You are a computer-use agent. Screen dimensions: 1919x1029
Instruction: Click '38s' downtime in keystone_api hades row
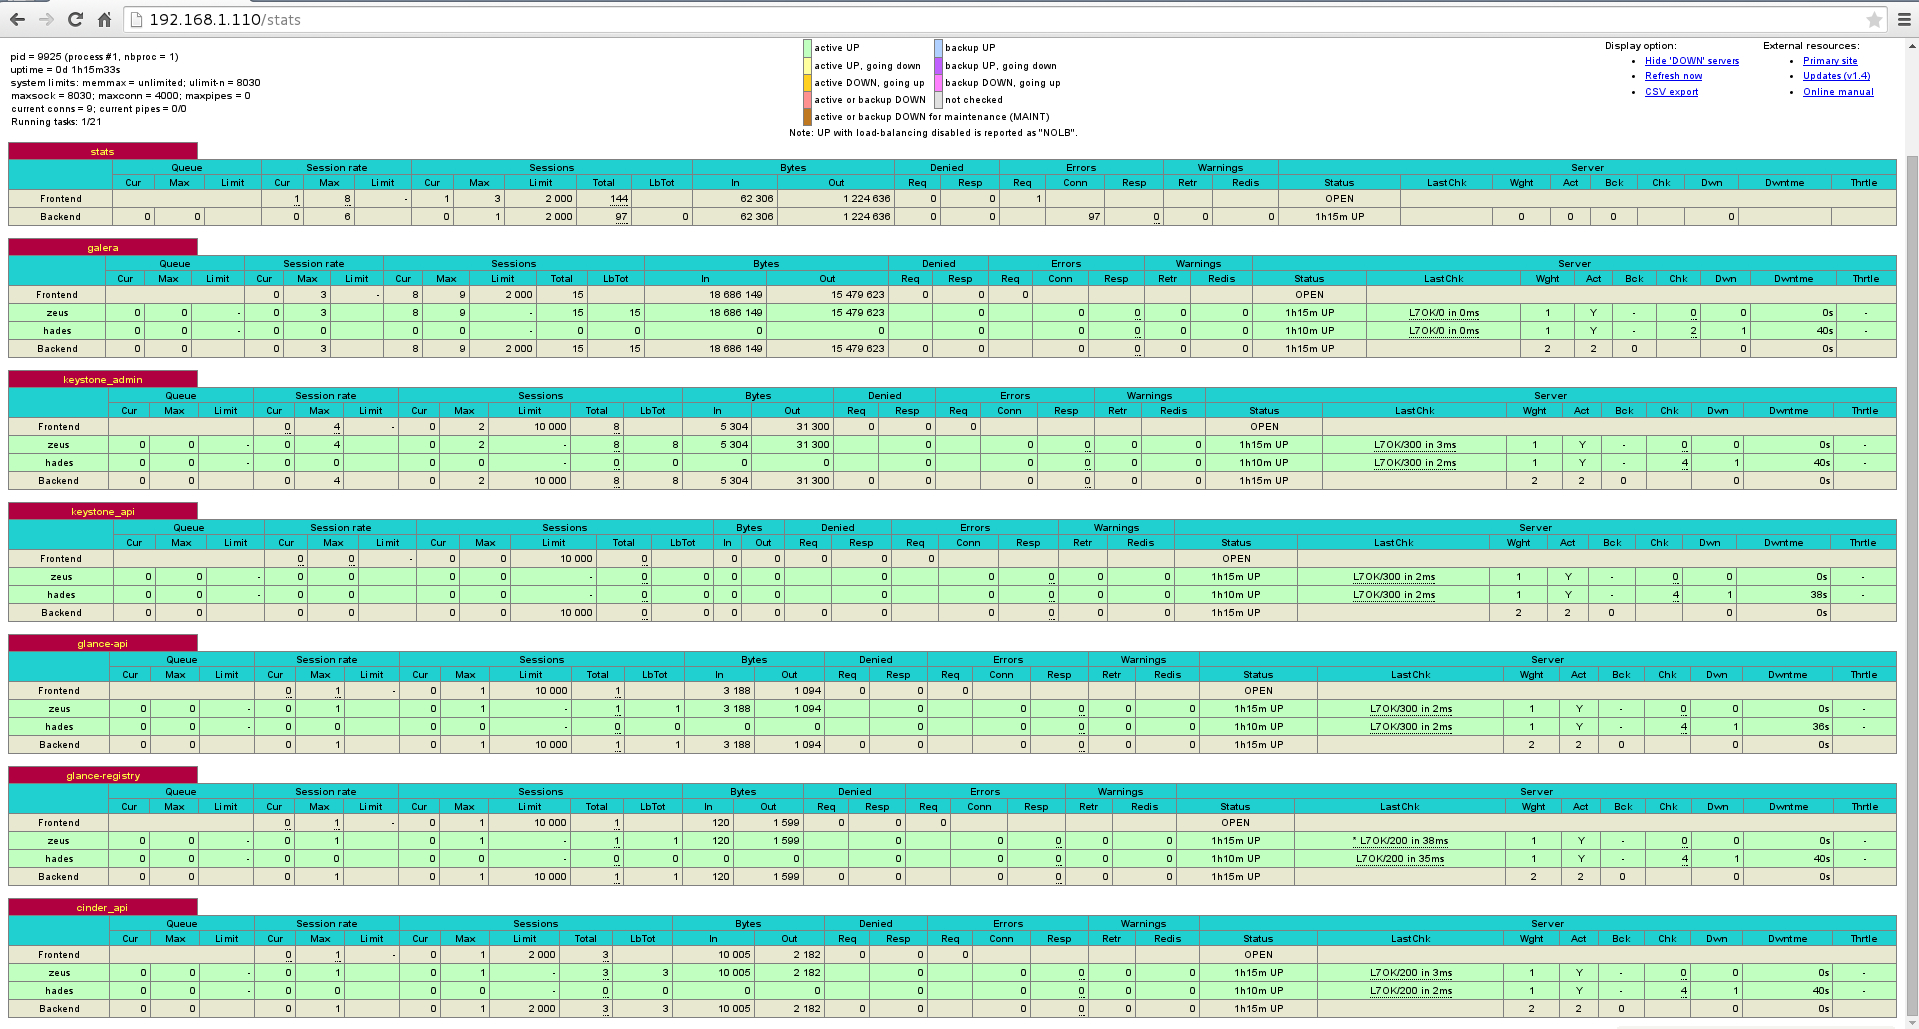[x=1818, y=595]
